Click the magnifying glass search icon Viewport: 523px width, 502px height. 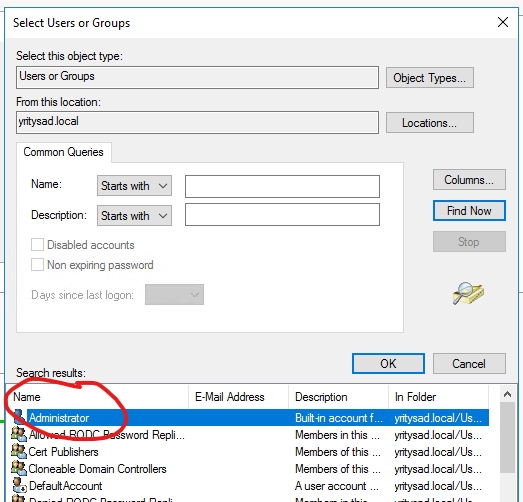click(468, 293)
